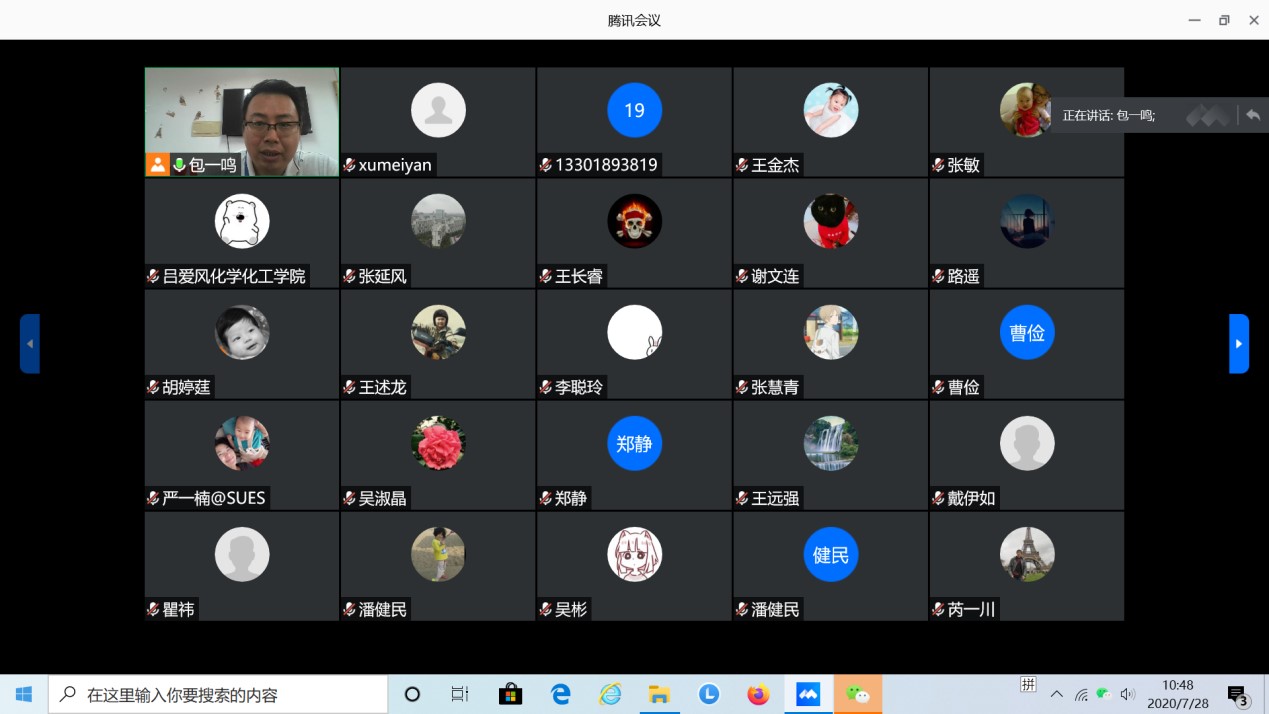Image resolution: width=1269 pixels, height=714 pixels.
Task: Expand hidden system tray icons
Action: tap(1056, 694)
